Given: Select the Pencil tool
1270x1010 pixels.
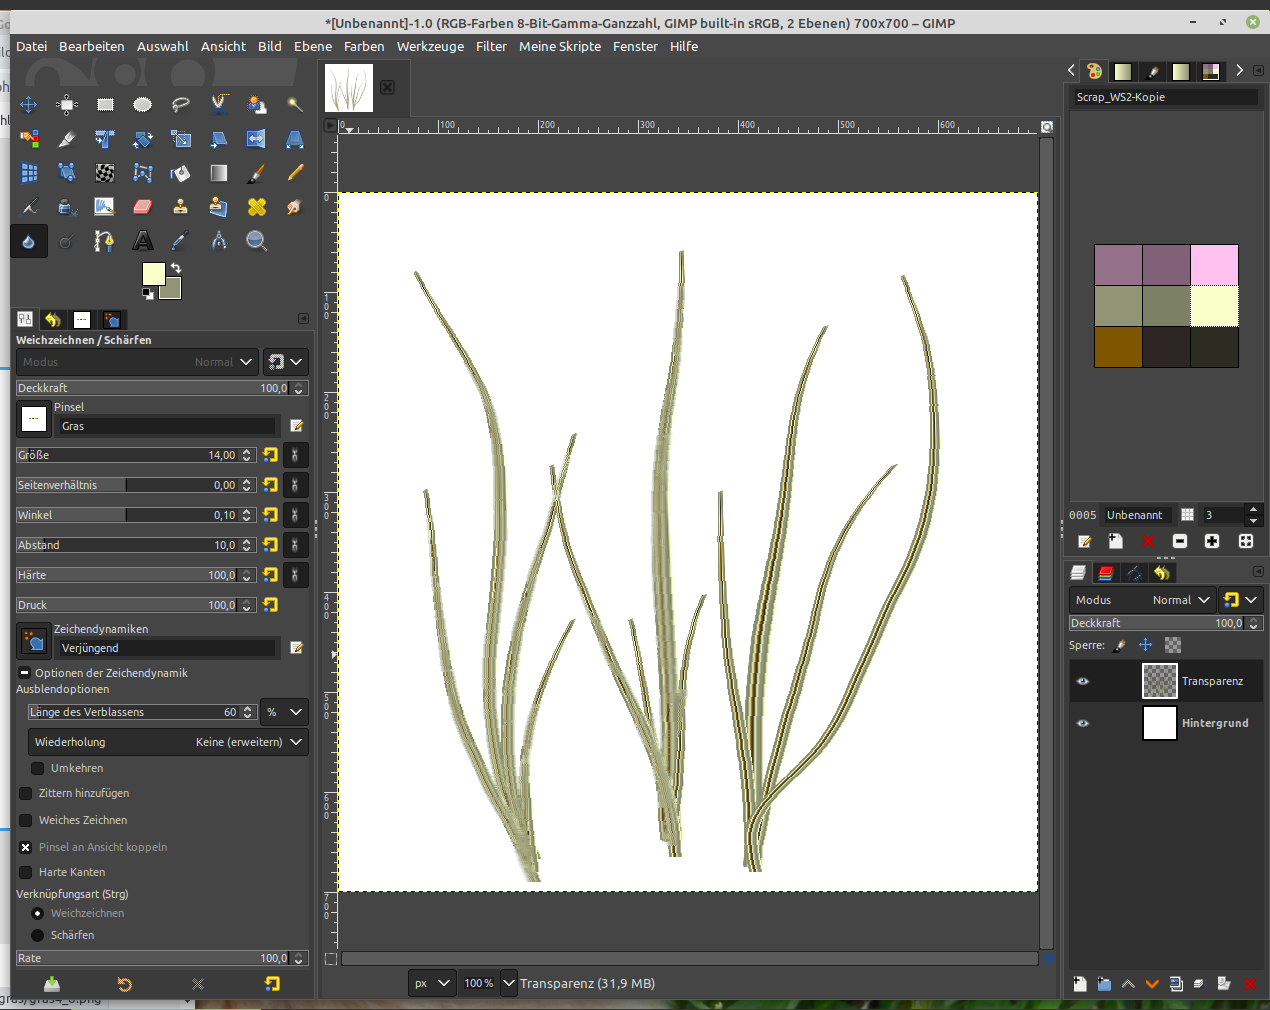Looking at the screenshot, I should pyautogui.click(x=295, y=173).
